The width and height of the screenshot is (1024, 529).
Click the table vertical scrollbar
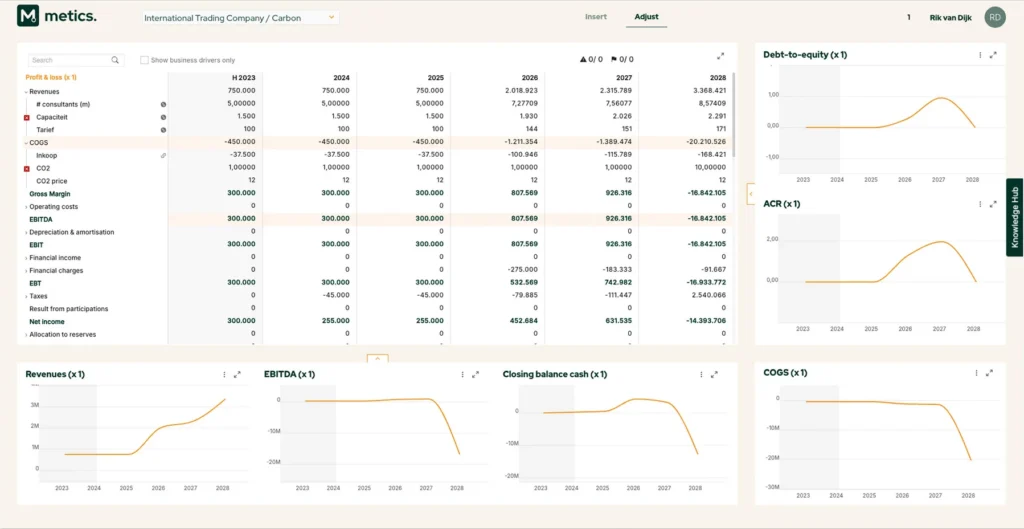(x=734, y=115)
